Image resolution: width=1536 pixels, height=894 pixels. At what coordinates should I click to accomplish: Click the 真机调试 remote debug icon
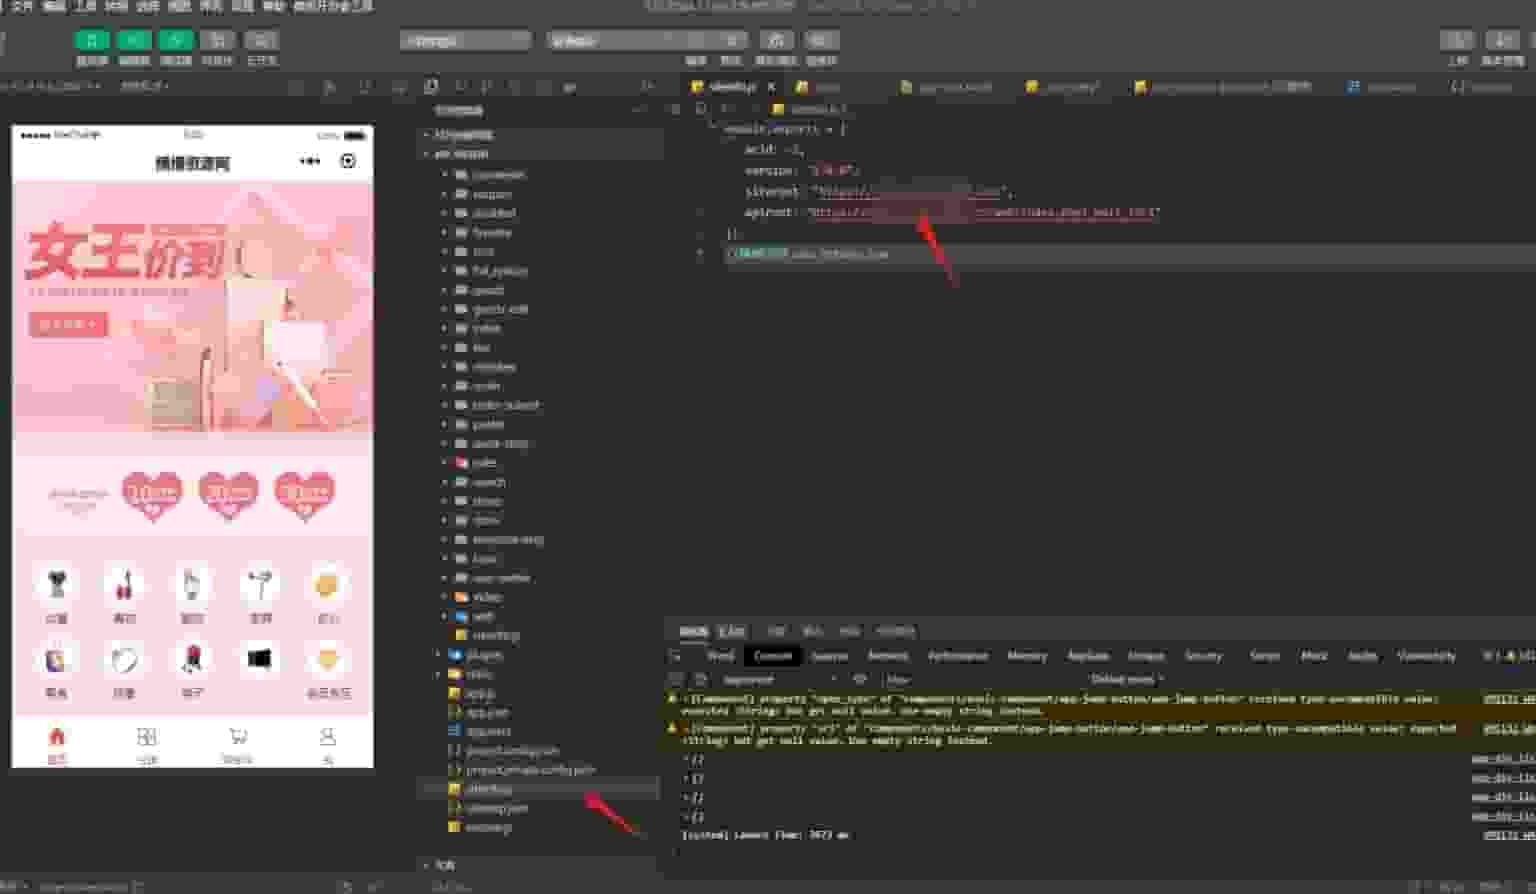click(776, 40)
